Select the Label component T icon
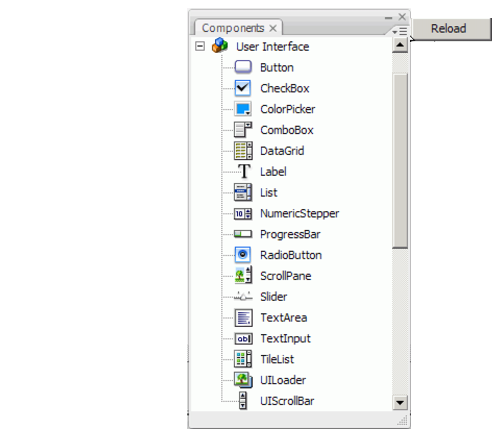 pyautogui.click(x=244, y=171)
